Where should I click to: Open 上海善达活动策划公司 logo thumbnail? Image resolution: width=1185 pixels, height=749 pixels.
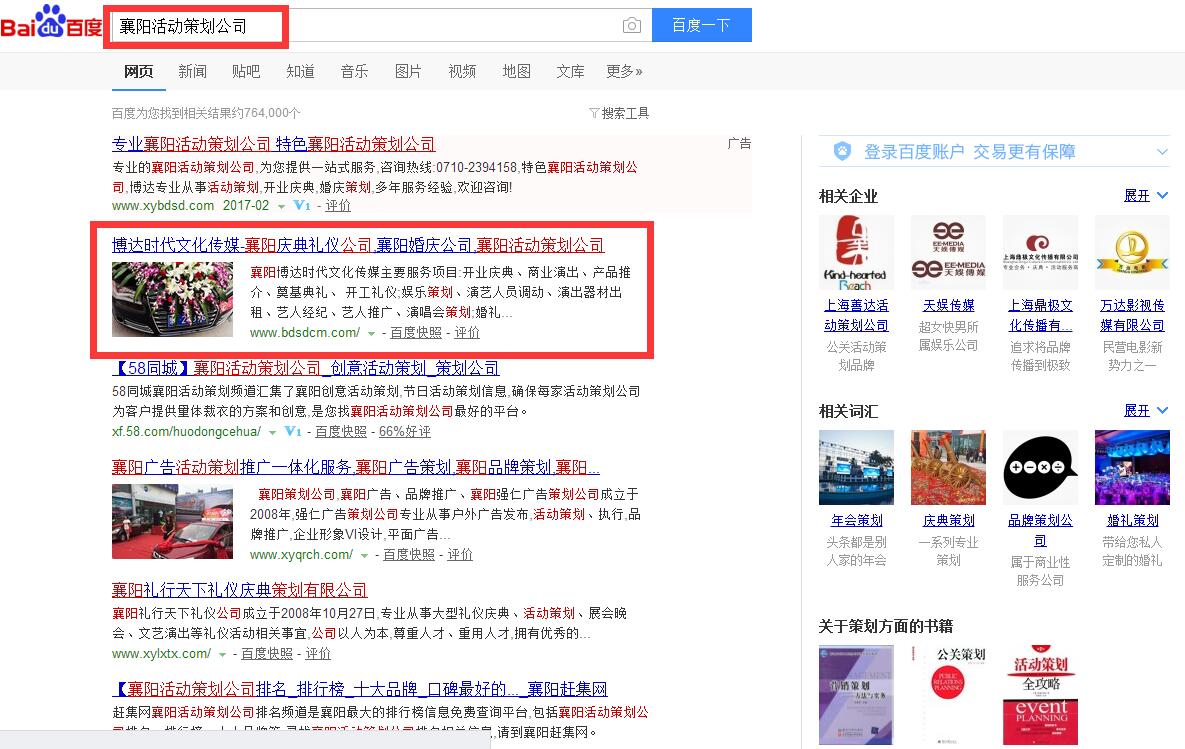point(856,252)
